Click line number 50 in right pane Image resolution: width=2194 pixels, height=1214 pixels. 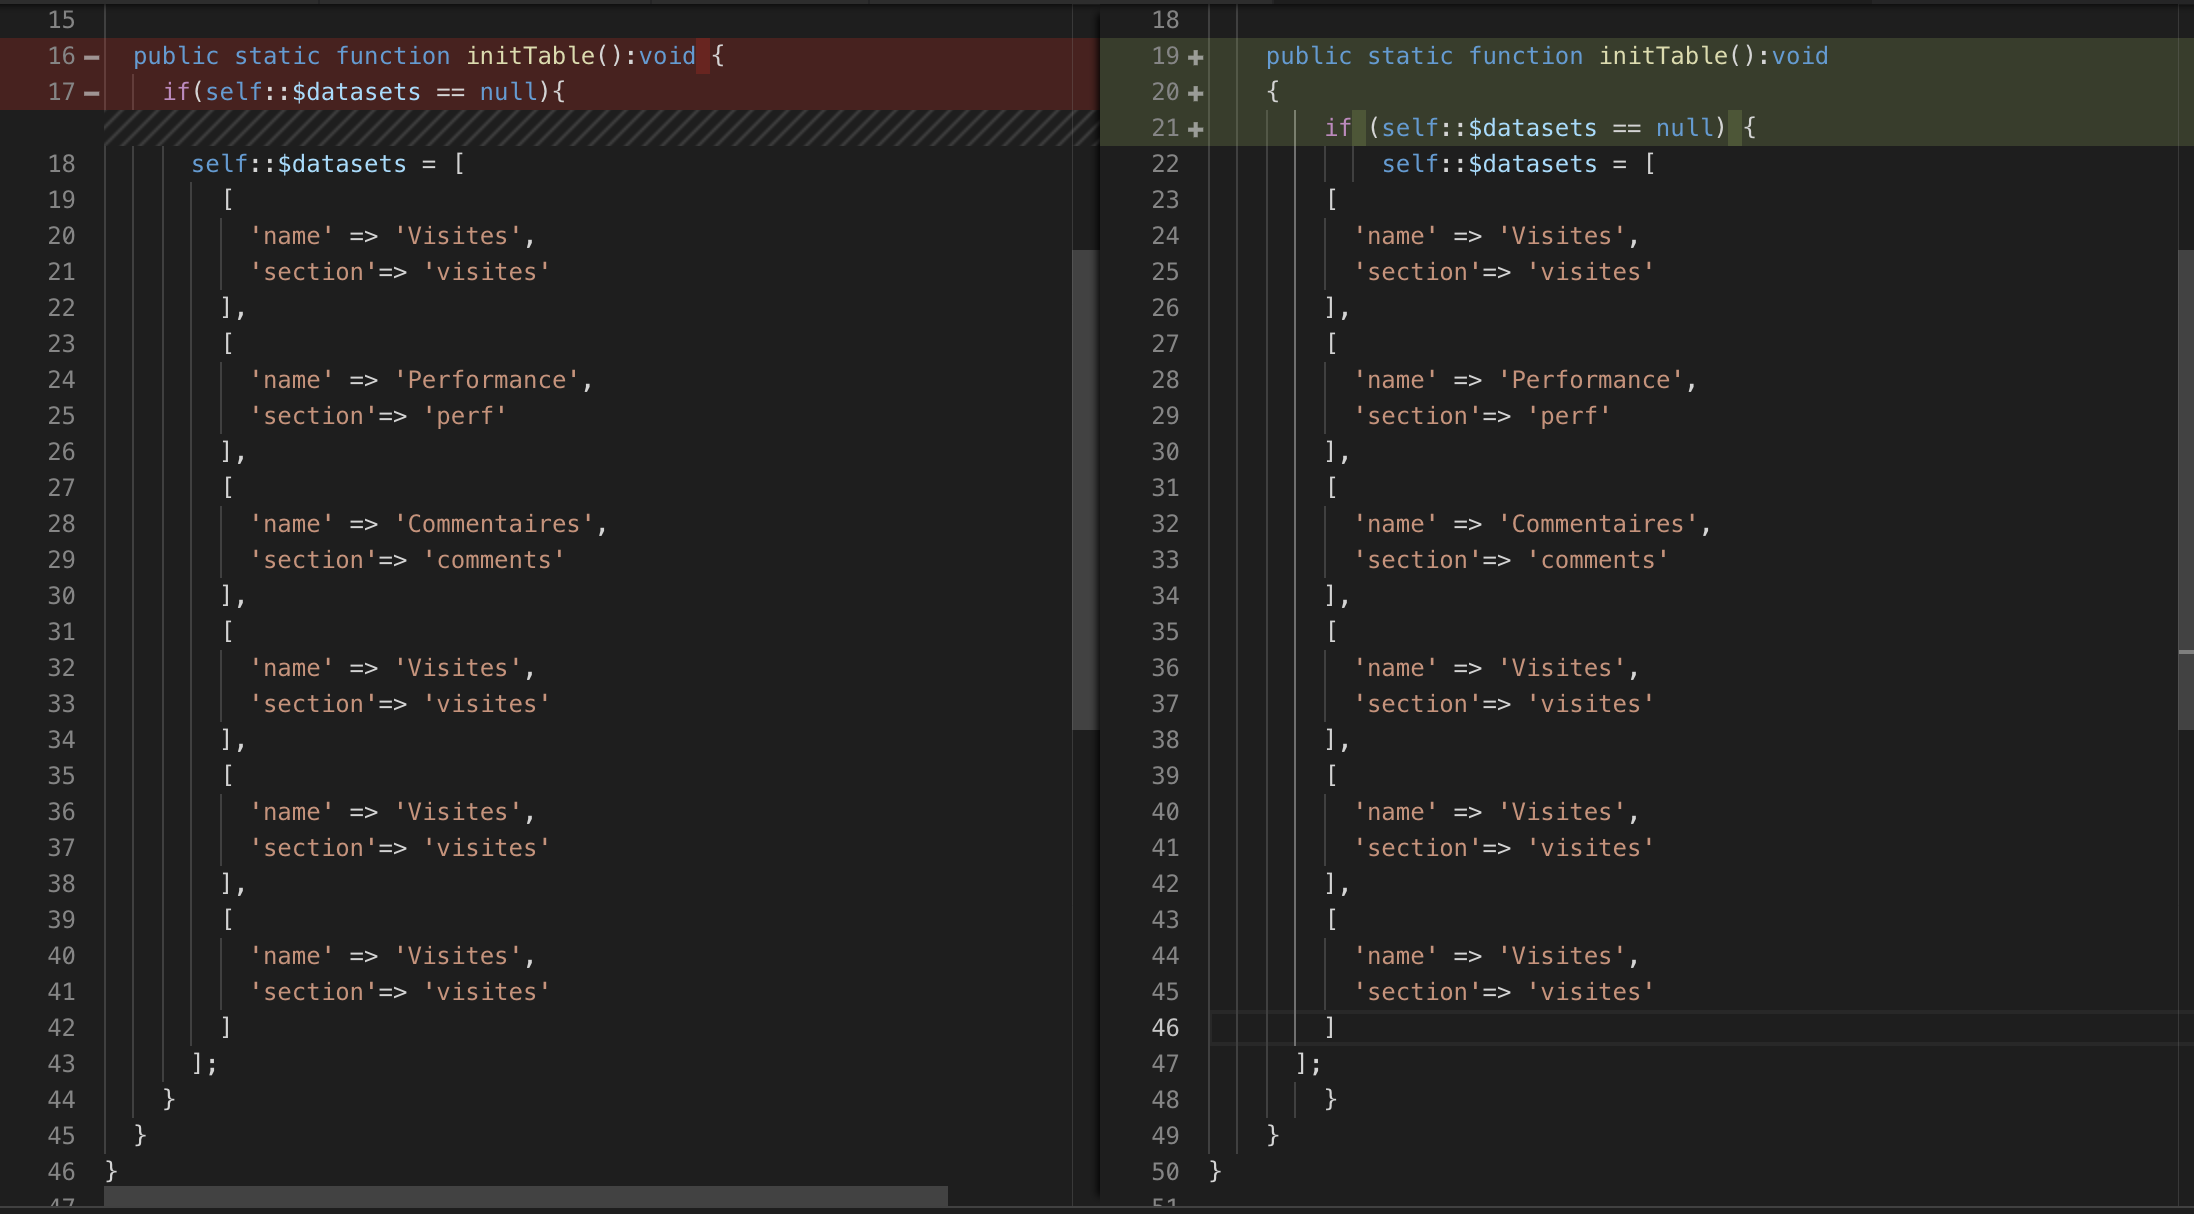(x=1165, y=1172)
